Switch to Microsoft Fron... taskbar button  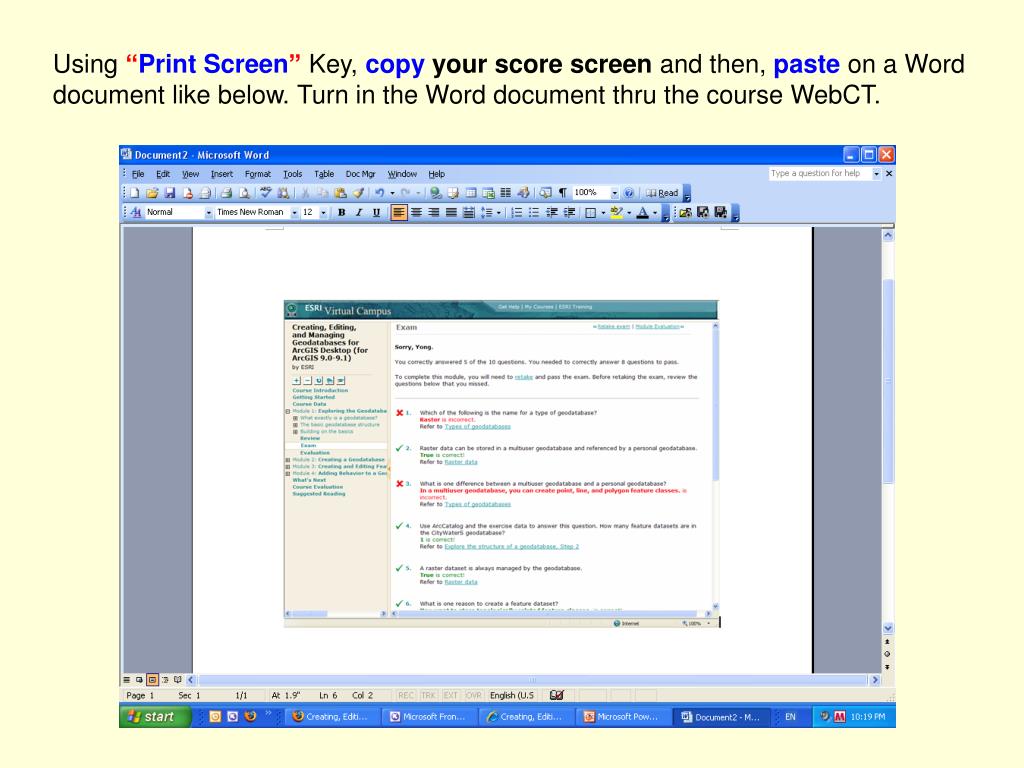click(428, 716)
